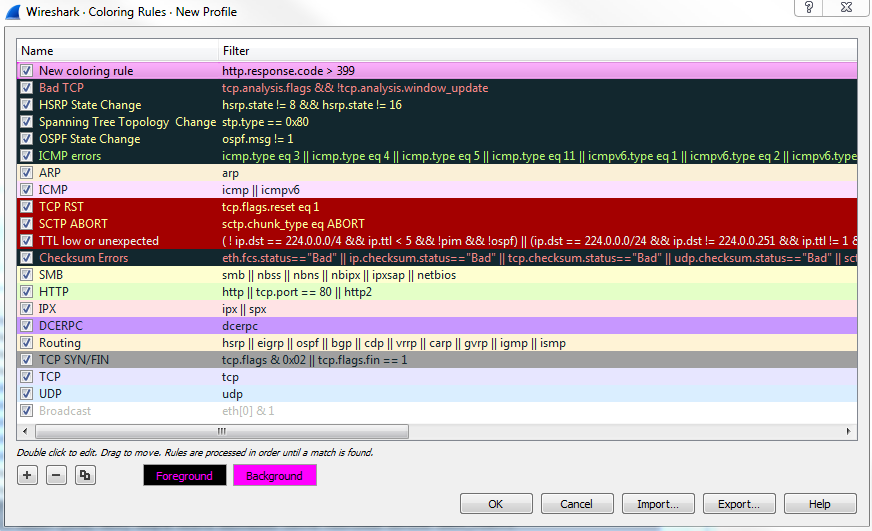Toggle the TCP RST checkbox
Screen dimensions: 872x531
coord(26,207)
